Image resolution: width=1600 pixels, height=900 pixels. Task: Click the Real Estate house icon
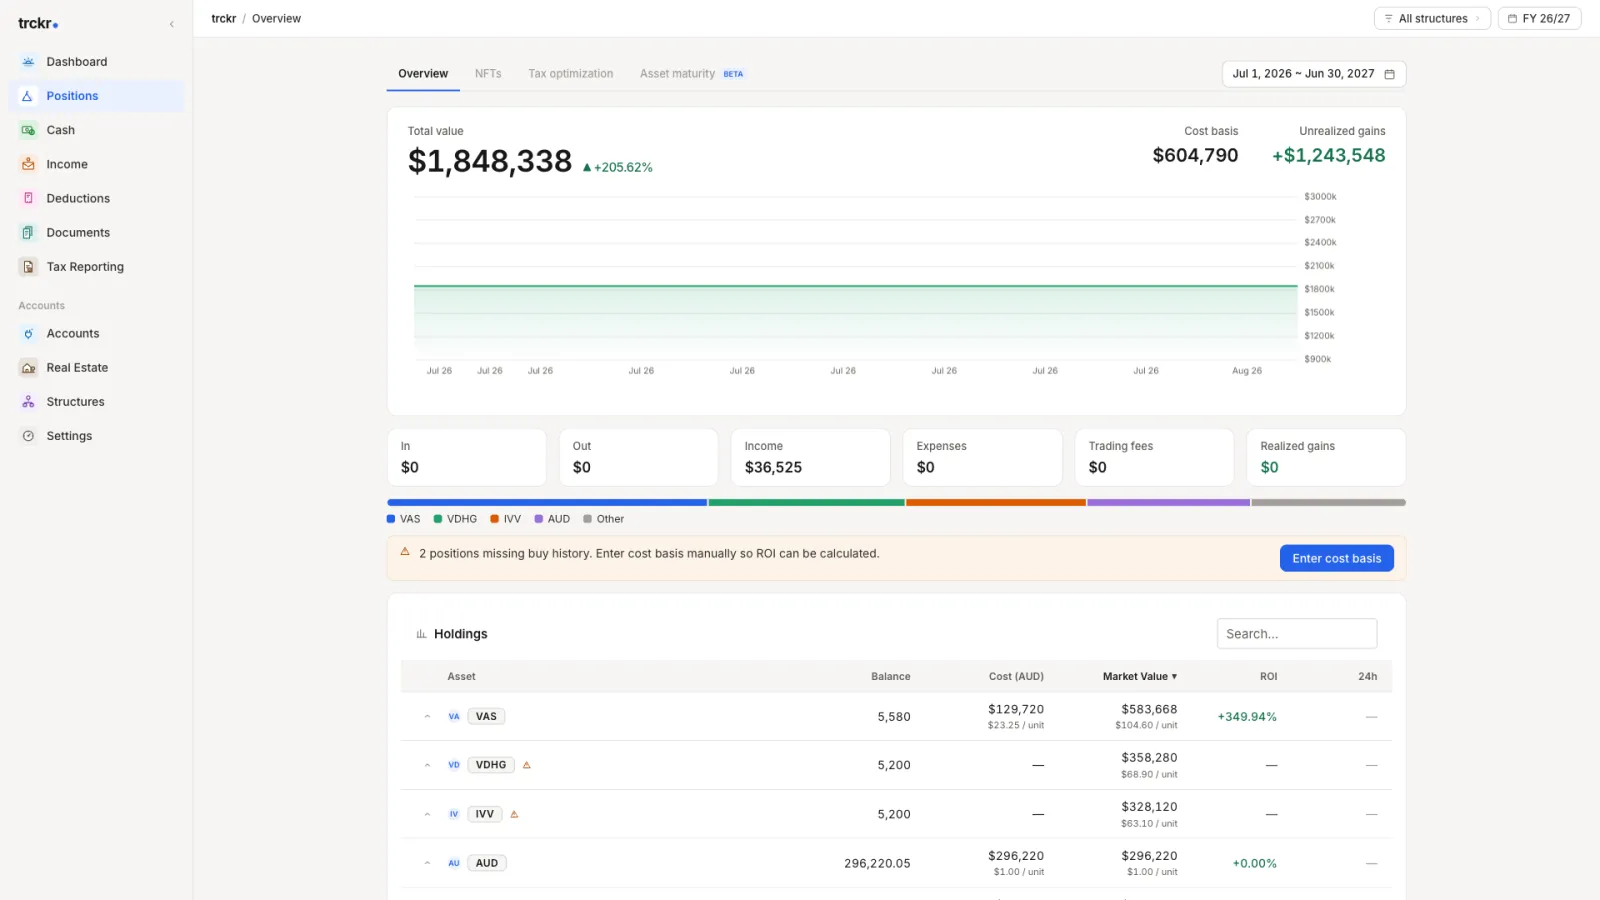click(28, 368)
